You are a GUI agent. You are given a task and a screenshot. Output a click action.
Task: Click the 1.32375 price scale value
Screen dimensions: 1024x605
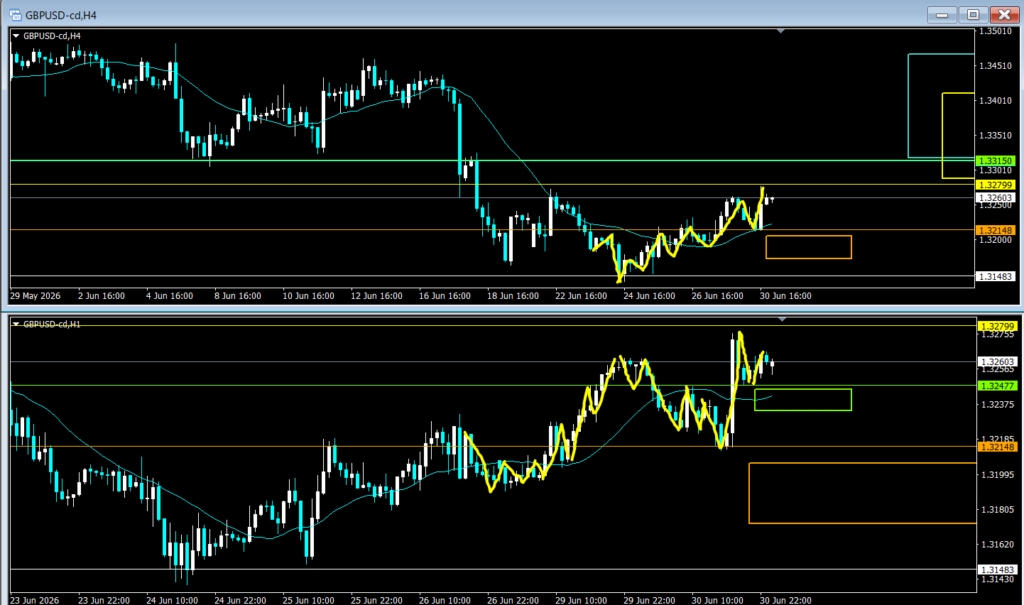[998, 404]
